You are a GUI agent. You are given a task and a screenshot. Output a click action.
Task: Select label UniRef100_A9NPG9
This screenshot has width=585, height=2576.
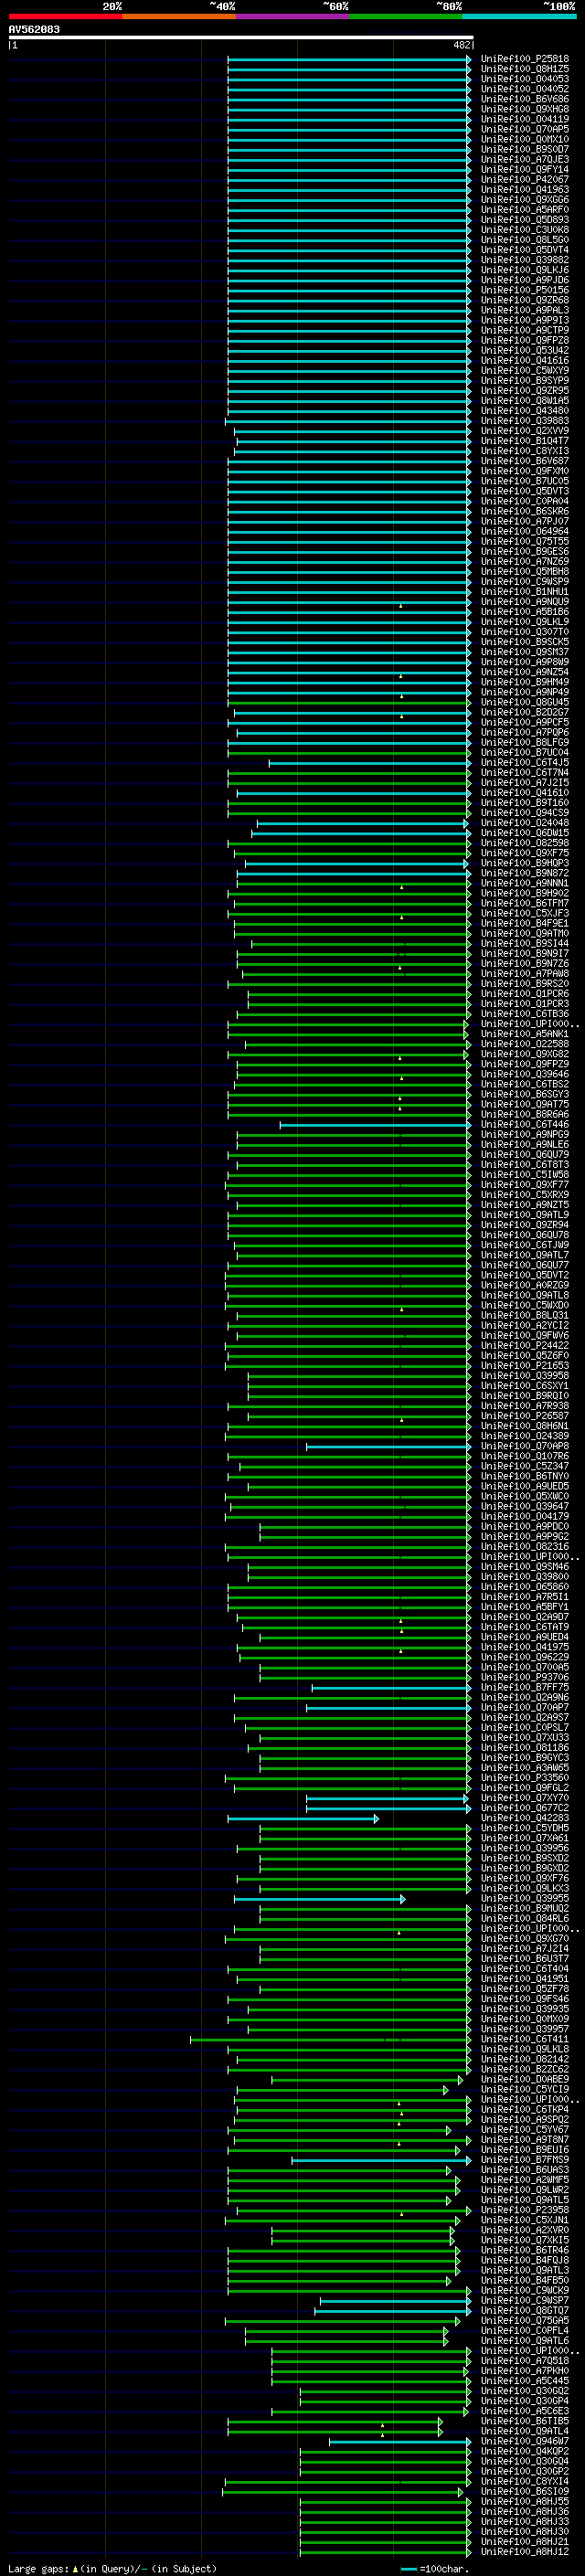tap(524, 1135)
